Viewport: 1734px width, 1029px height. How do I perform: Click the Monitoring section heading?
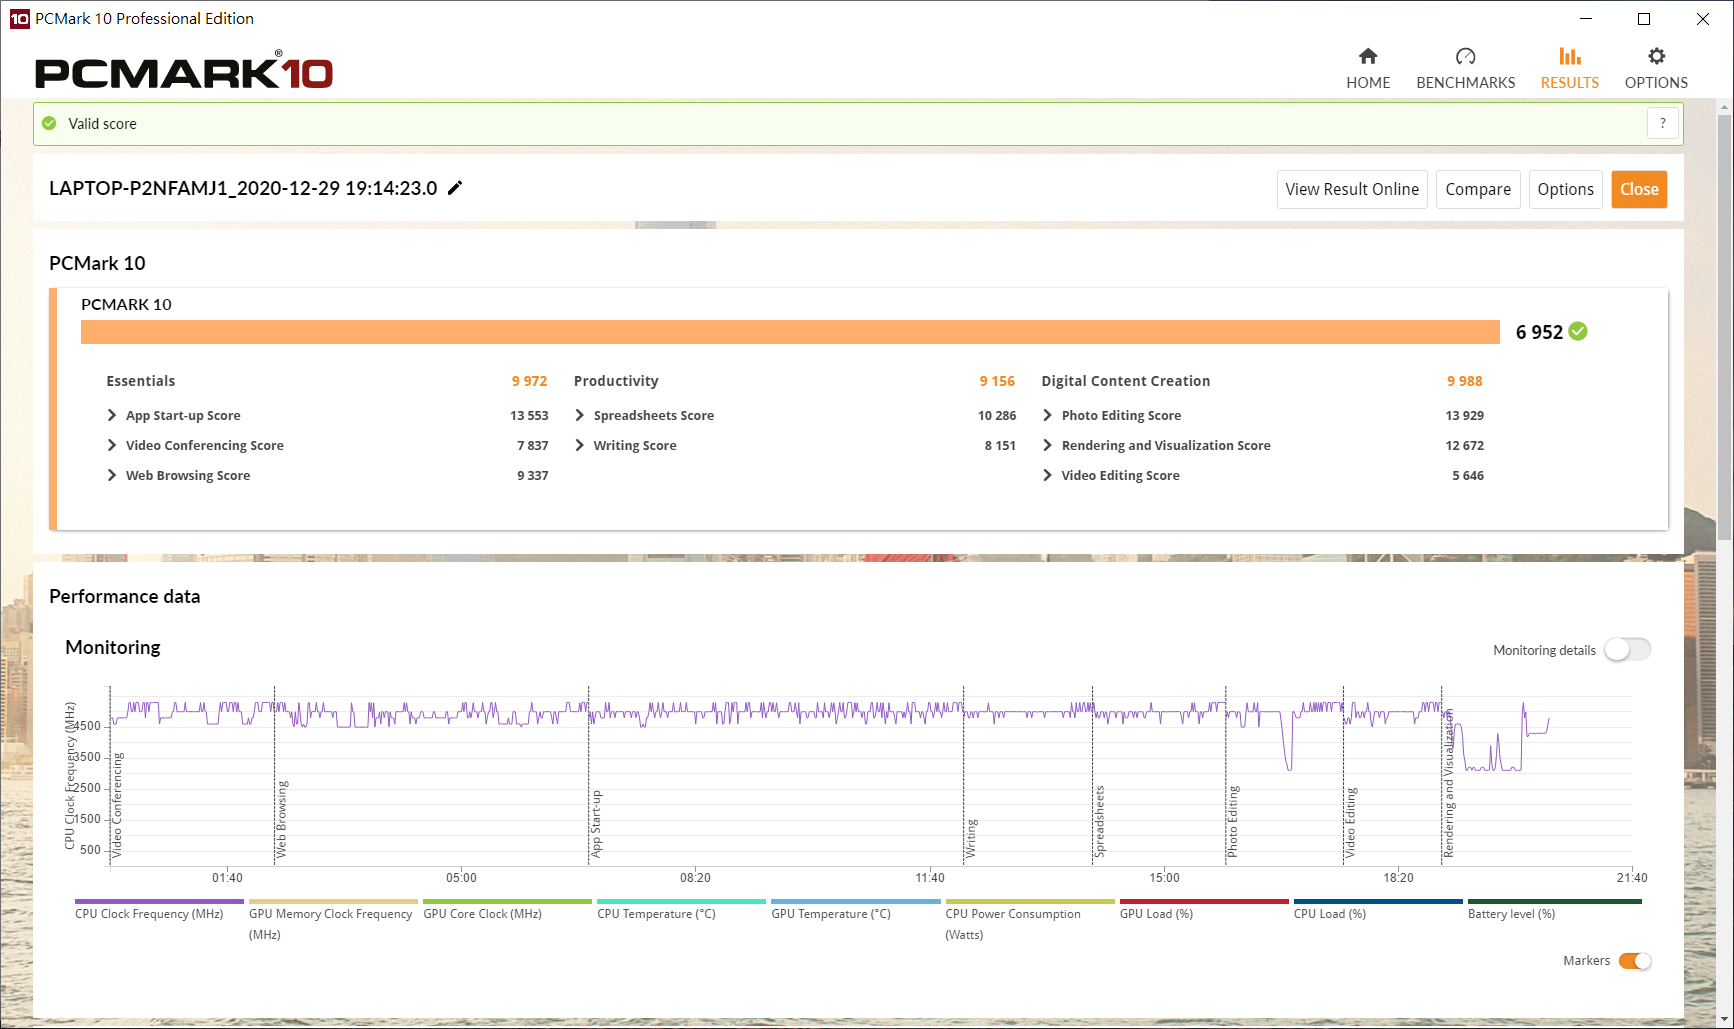[113, 647]
